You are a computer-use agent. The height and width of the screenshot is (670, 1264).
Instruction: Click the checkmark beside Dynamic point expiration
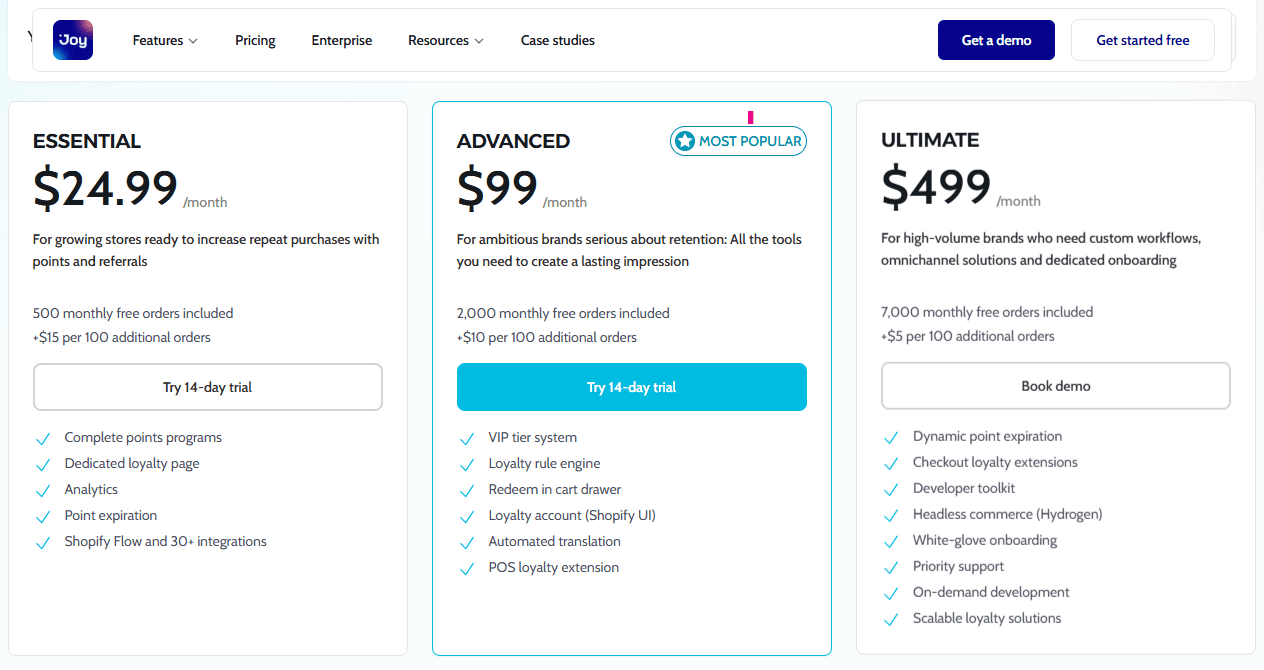click(x=891, y=436)
